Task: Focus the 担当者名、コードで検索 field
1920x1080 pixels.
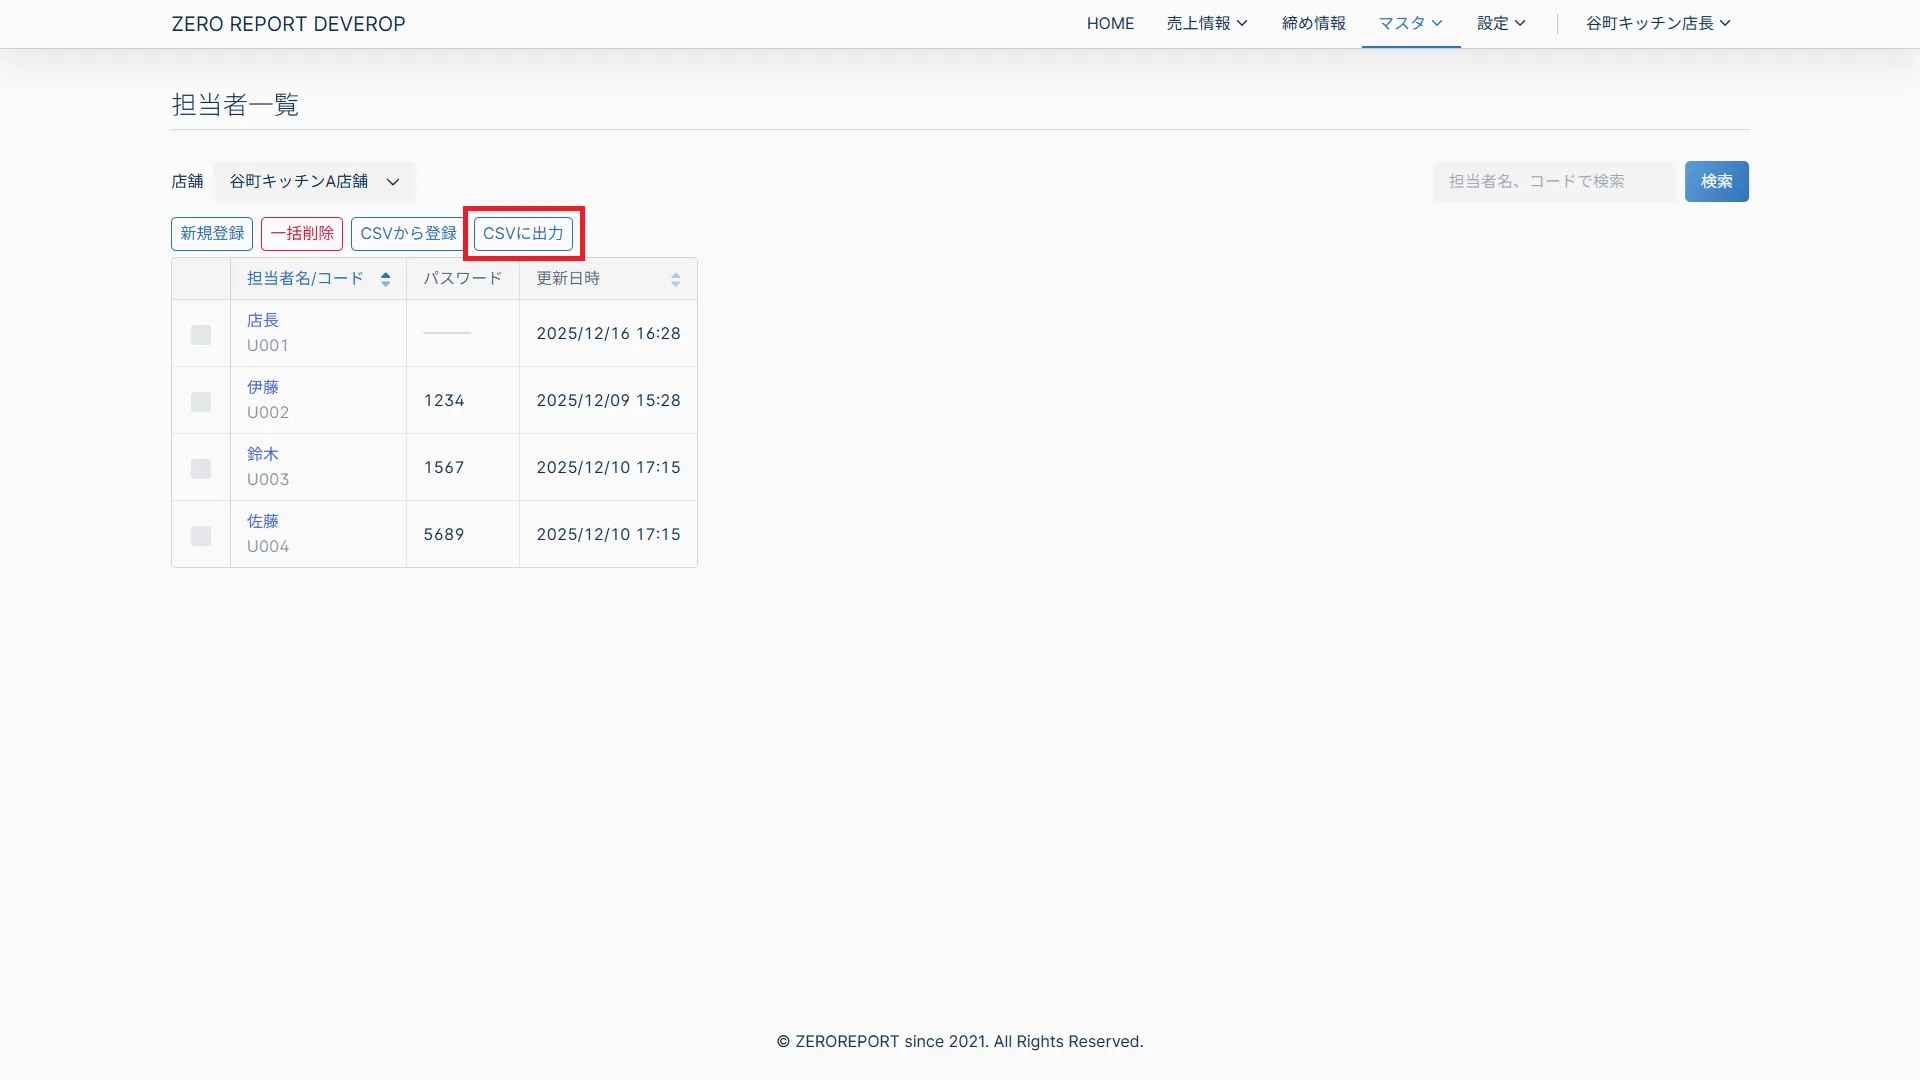Action: click(1553, 181)
